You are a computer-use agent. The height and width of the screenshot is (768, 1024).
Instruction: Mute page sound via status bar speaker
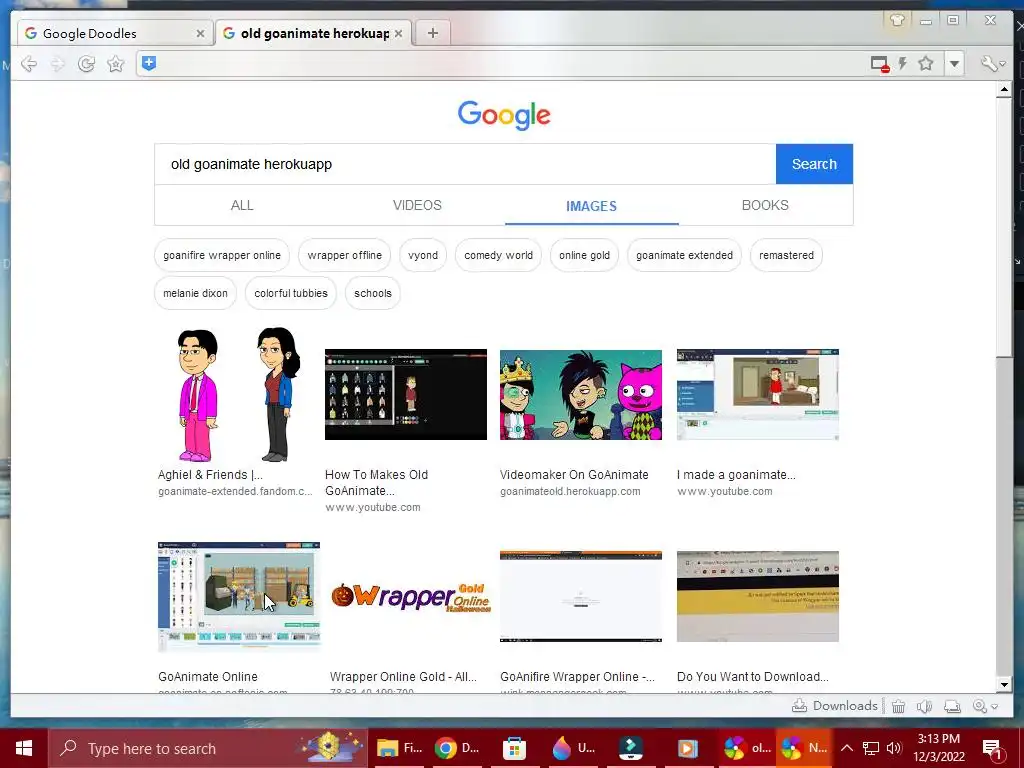924,706
